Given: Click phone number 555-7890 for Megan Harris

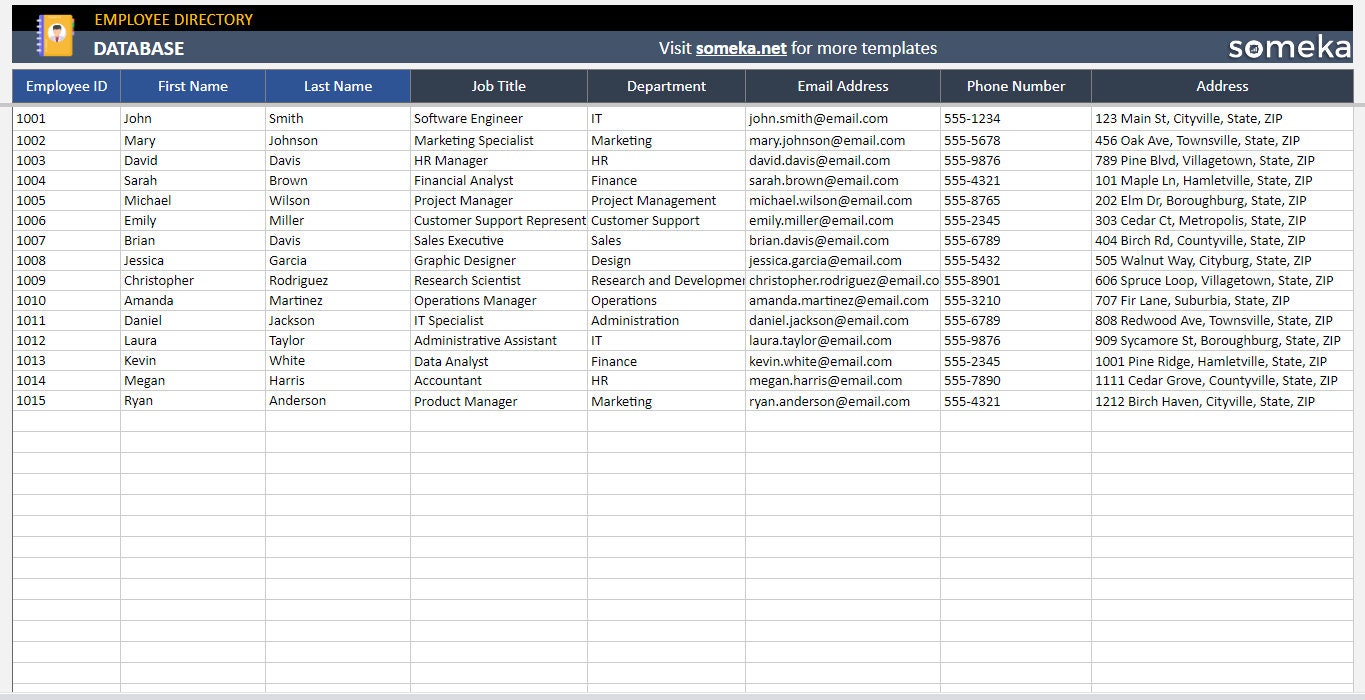Looking at the screenshot, I should click(x=969, y=380).
